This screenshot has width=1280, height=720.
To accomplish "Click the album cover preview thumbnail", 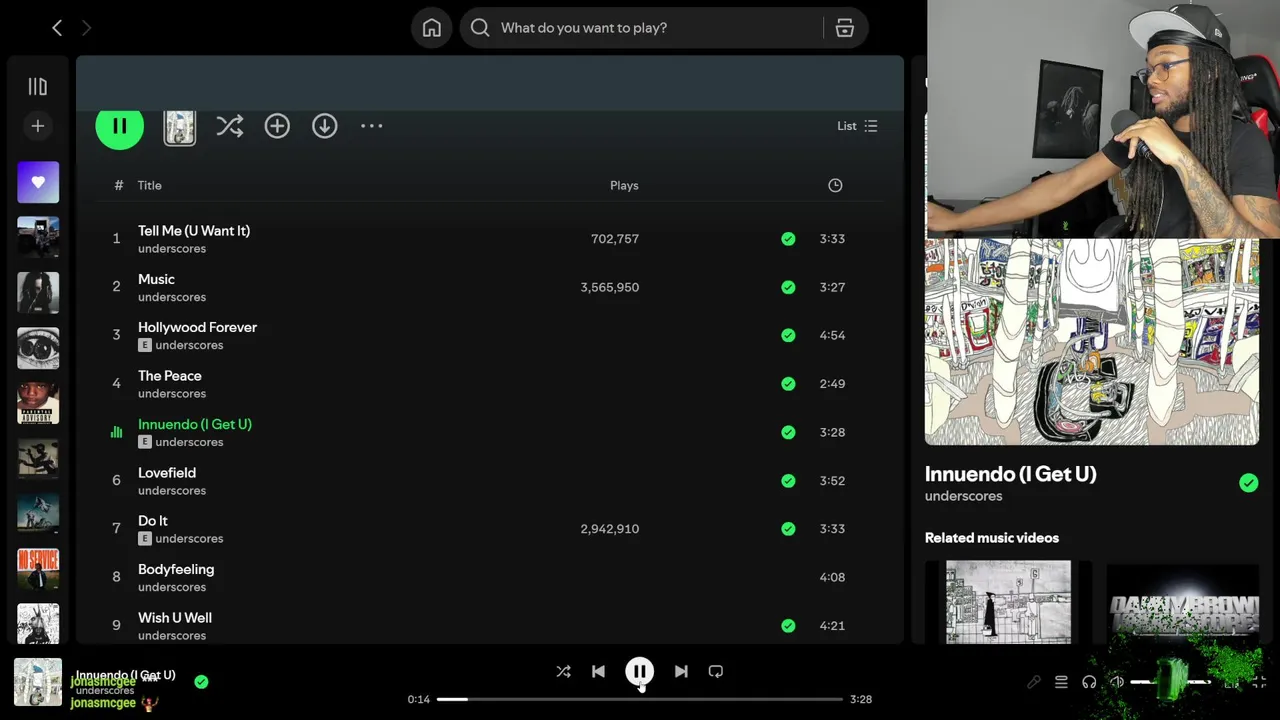I will [x=180, y=127].
